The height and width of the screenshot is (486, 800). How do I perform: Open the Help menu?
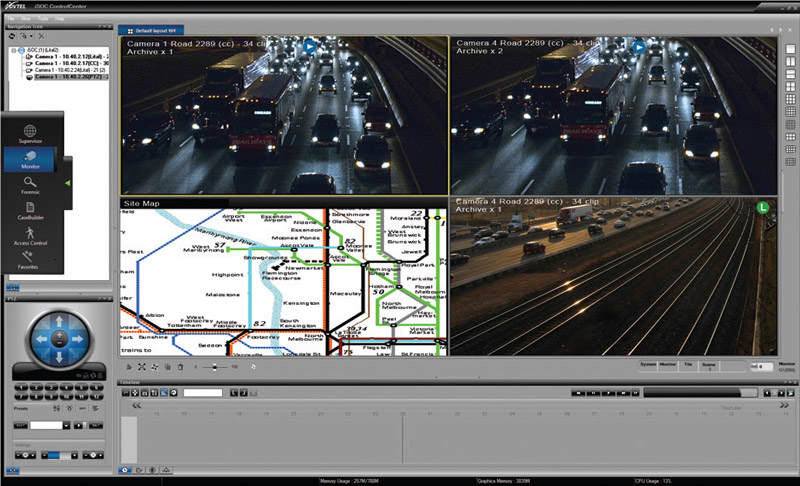pyautogui.click(x=60, y=18)
